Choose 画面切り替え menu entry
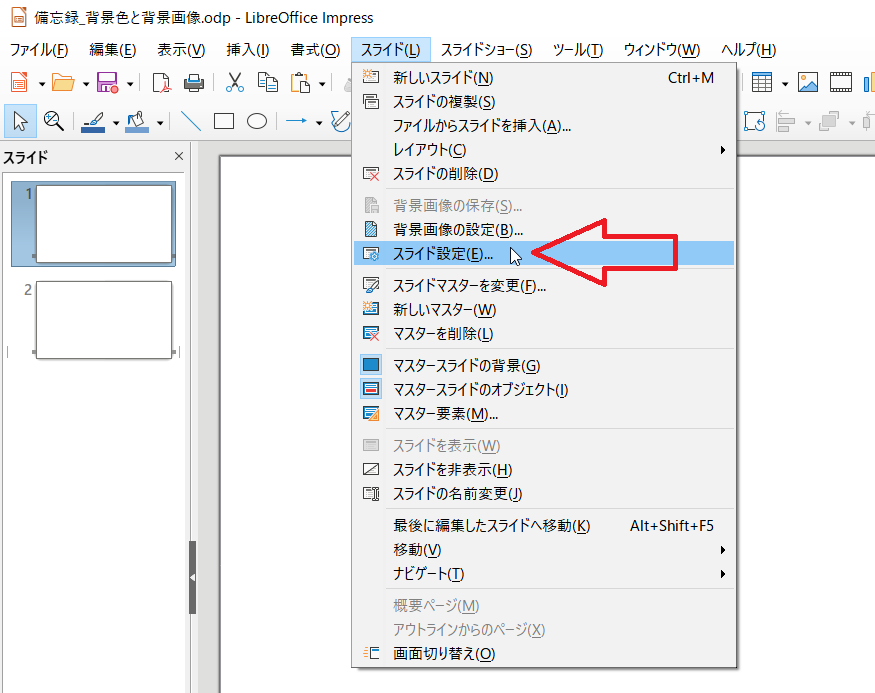The image size is (875, 693). (544, 653)
